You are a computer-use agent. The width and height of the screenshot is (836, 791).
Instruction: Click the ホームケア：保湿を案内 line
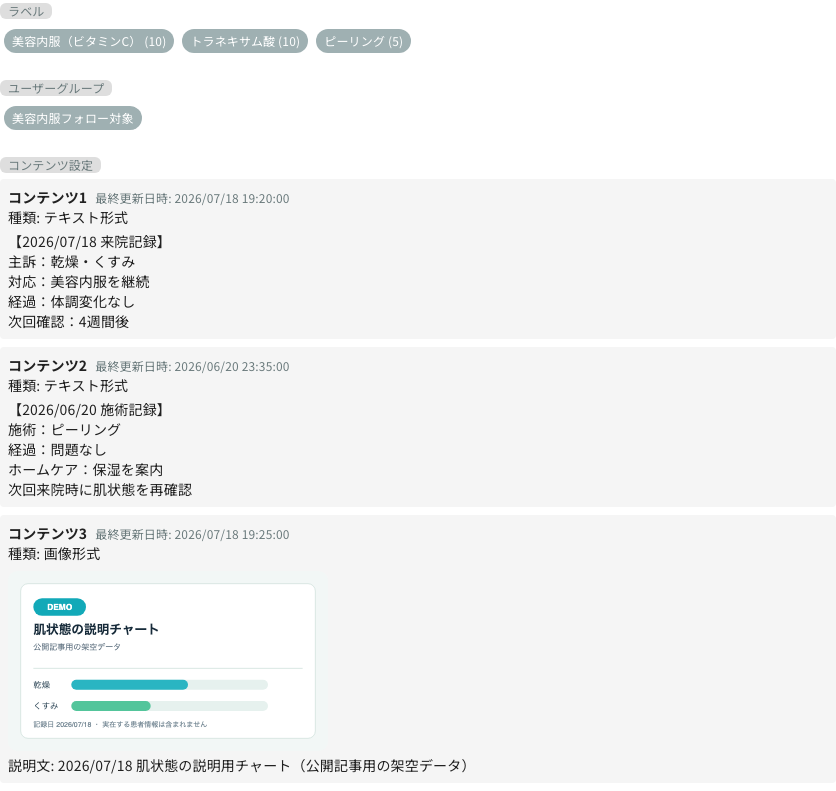tap(86, 470)
